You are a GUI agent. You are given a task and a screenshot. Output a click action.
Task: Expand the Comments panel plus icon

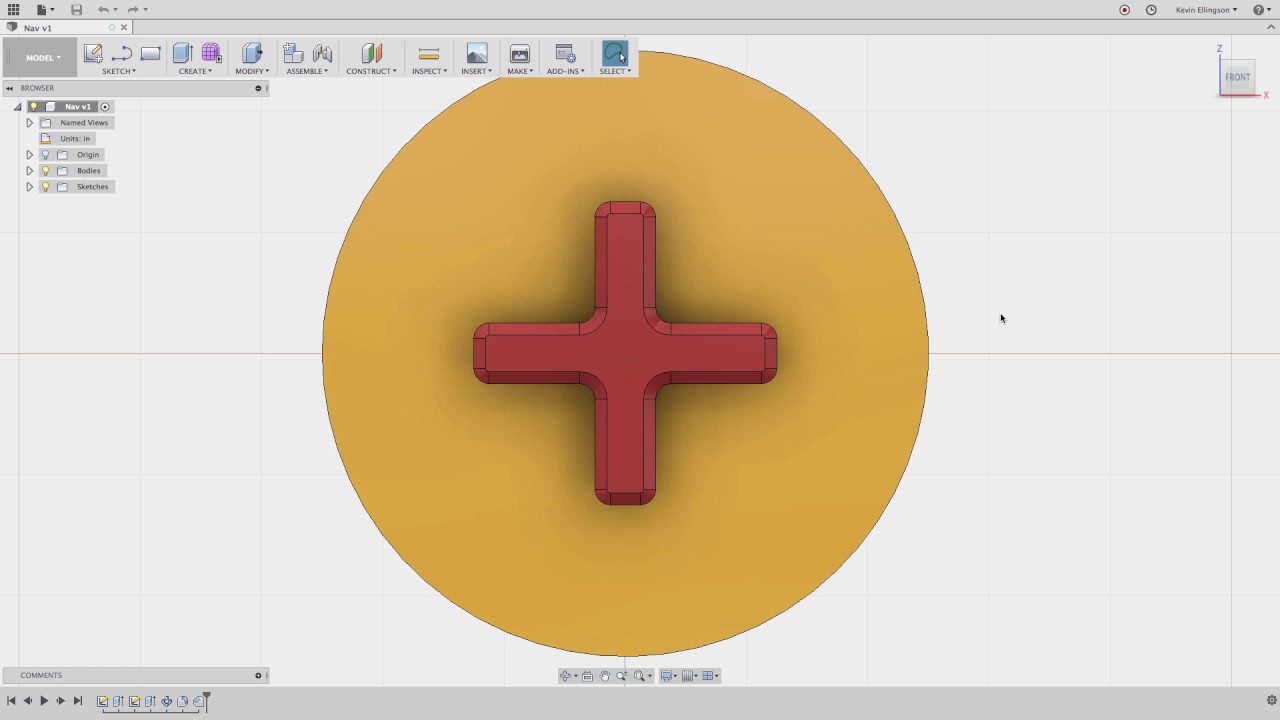tap(258, 676)
